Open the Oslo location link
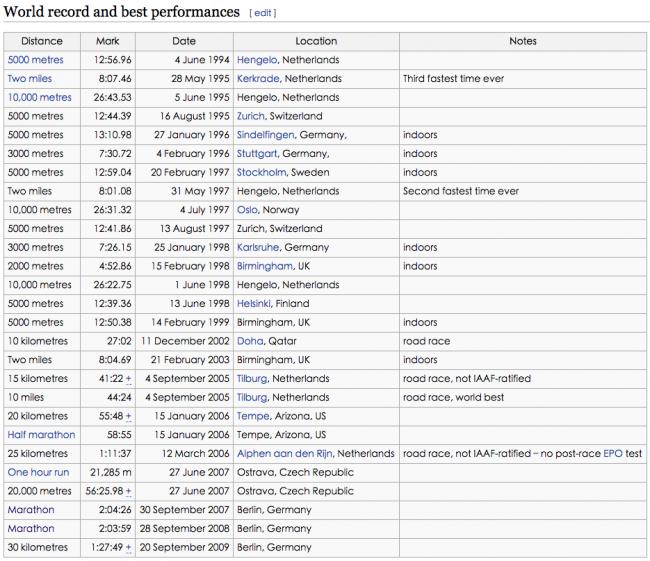The image size is (650, 561). point(247,210)
